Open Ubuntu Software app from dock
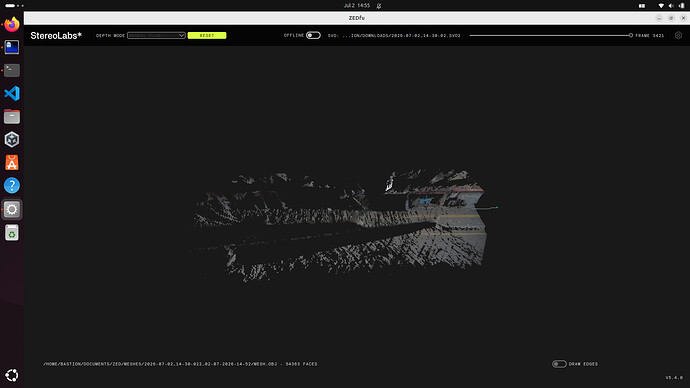Screen dimensions: 690x388 click(x=12, y=163)
